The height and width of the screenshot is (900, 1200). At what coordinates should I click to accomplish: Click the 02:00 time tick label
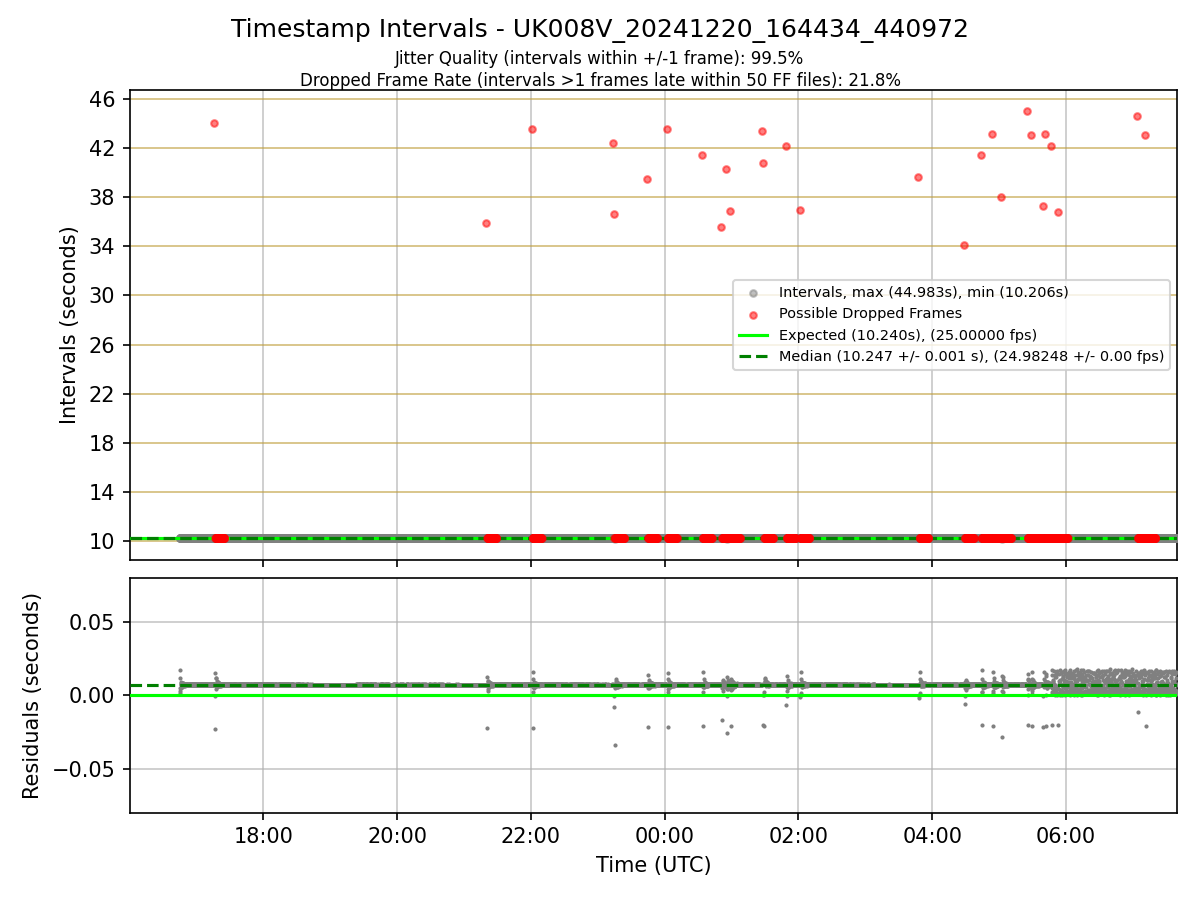point(798,835)
